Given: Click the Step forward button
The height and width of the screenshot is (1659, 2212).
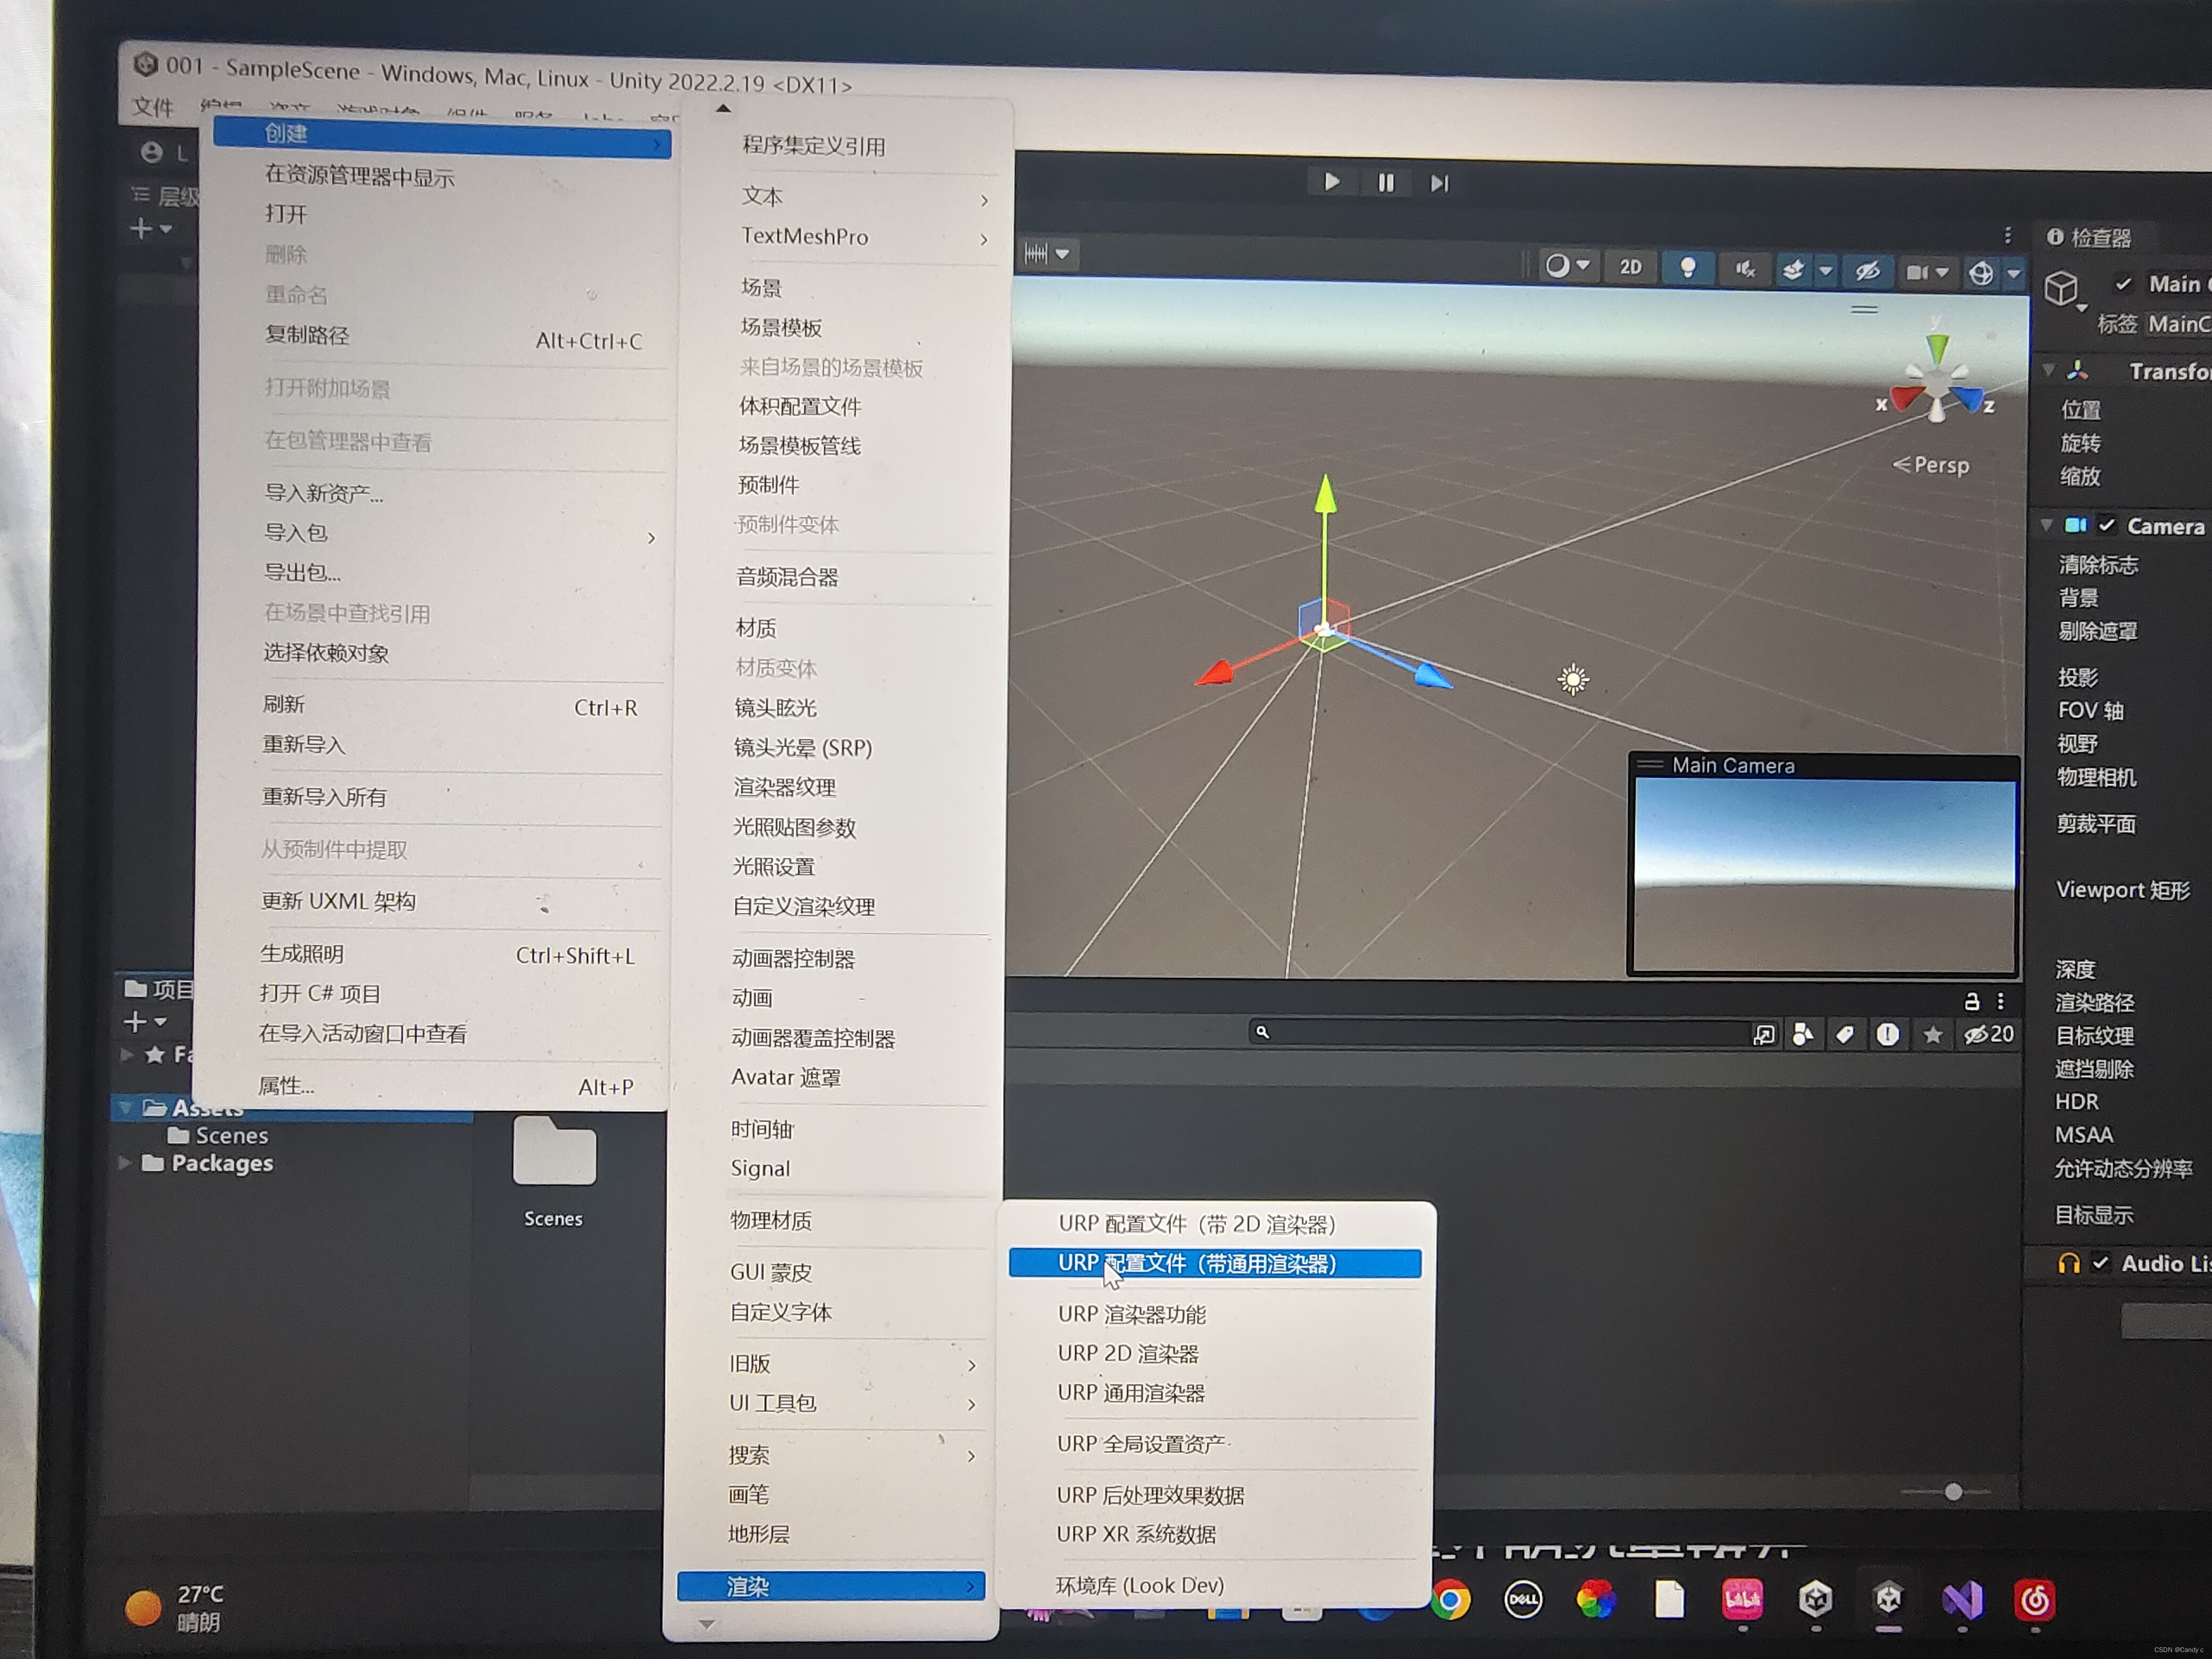Looking at the screenshot, I should click(x=1439, y=183).
